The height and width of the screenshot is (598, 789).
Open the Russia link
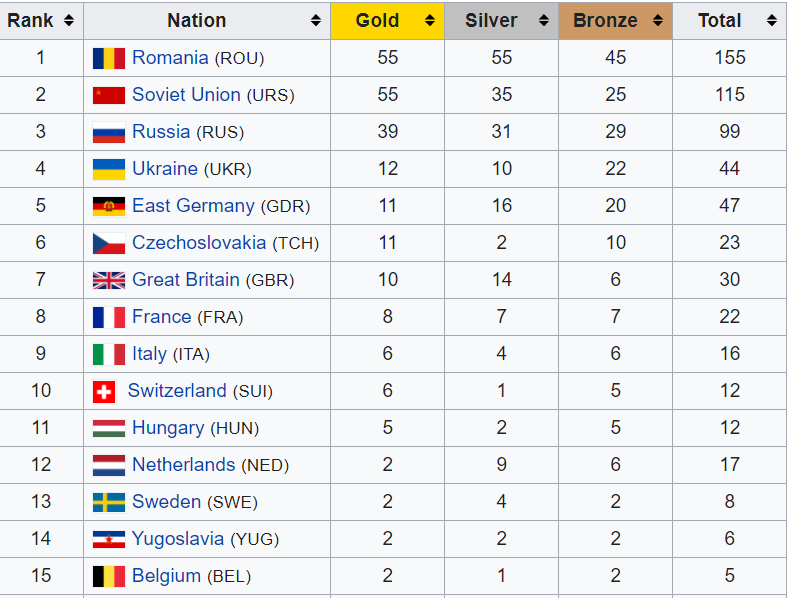(161, 132)
